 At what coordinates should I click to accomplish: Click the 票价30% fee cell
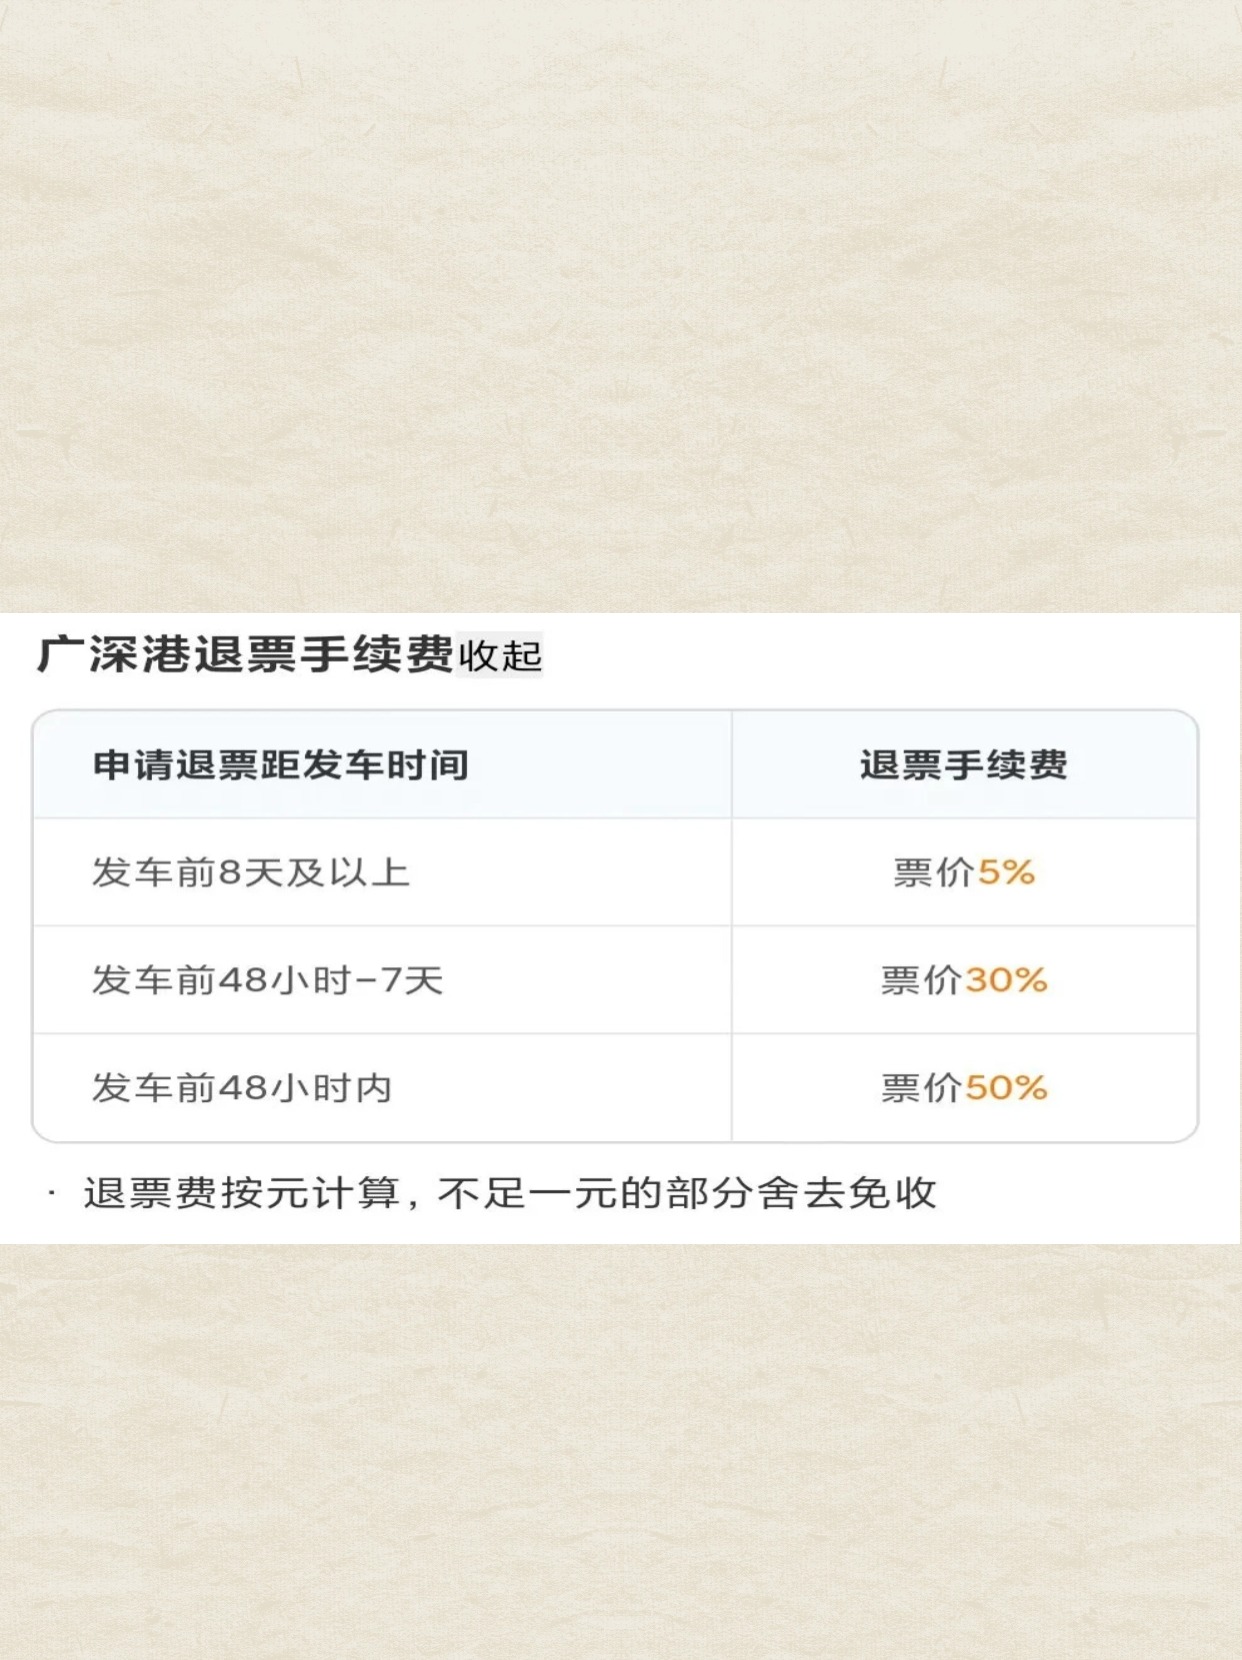(964, 980)
